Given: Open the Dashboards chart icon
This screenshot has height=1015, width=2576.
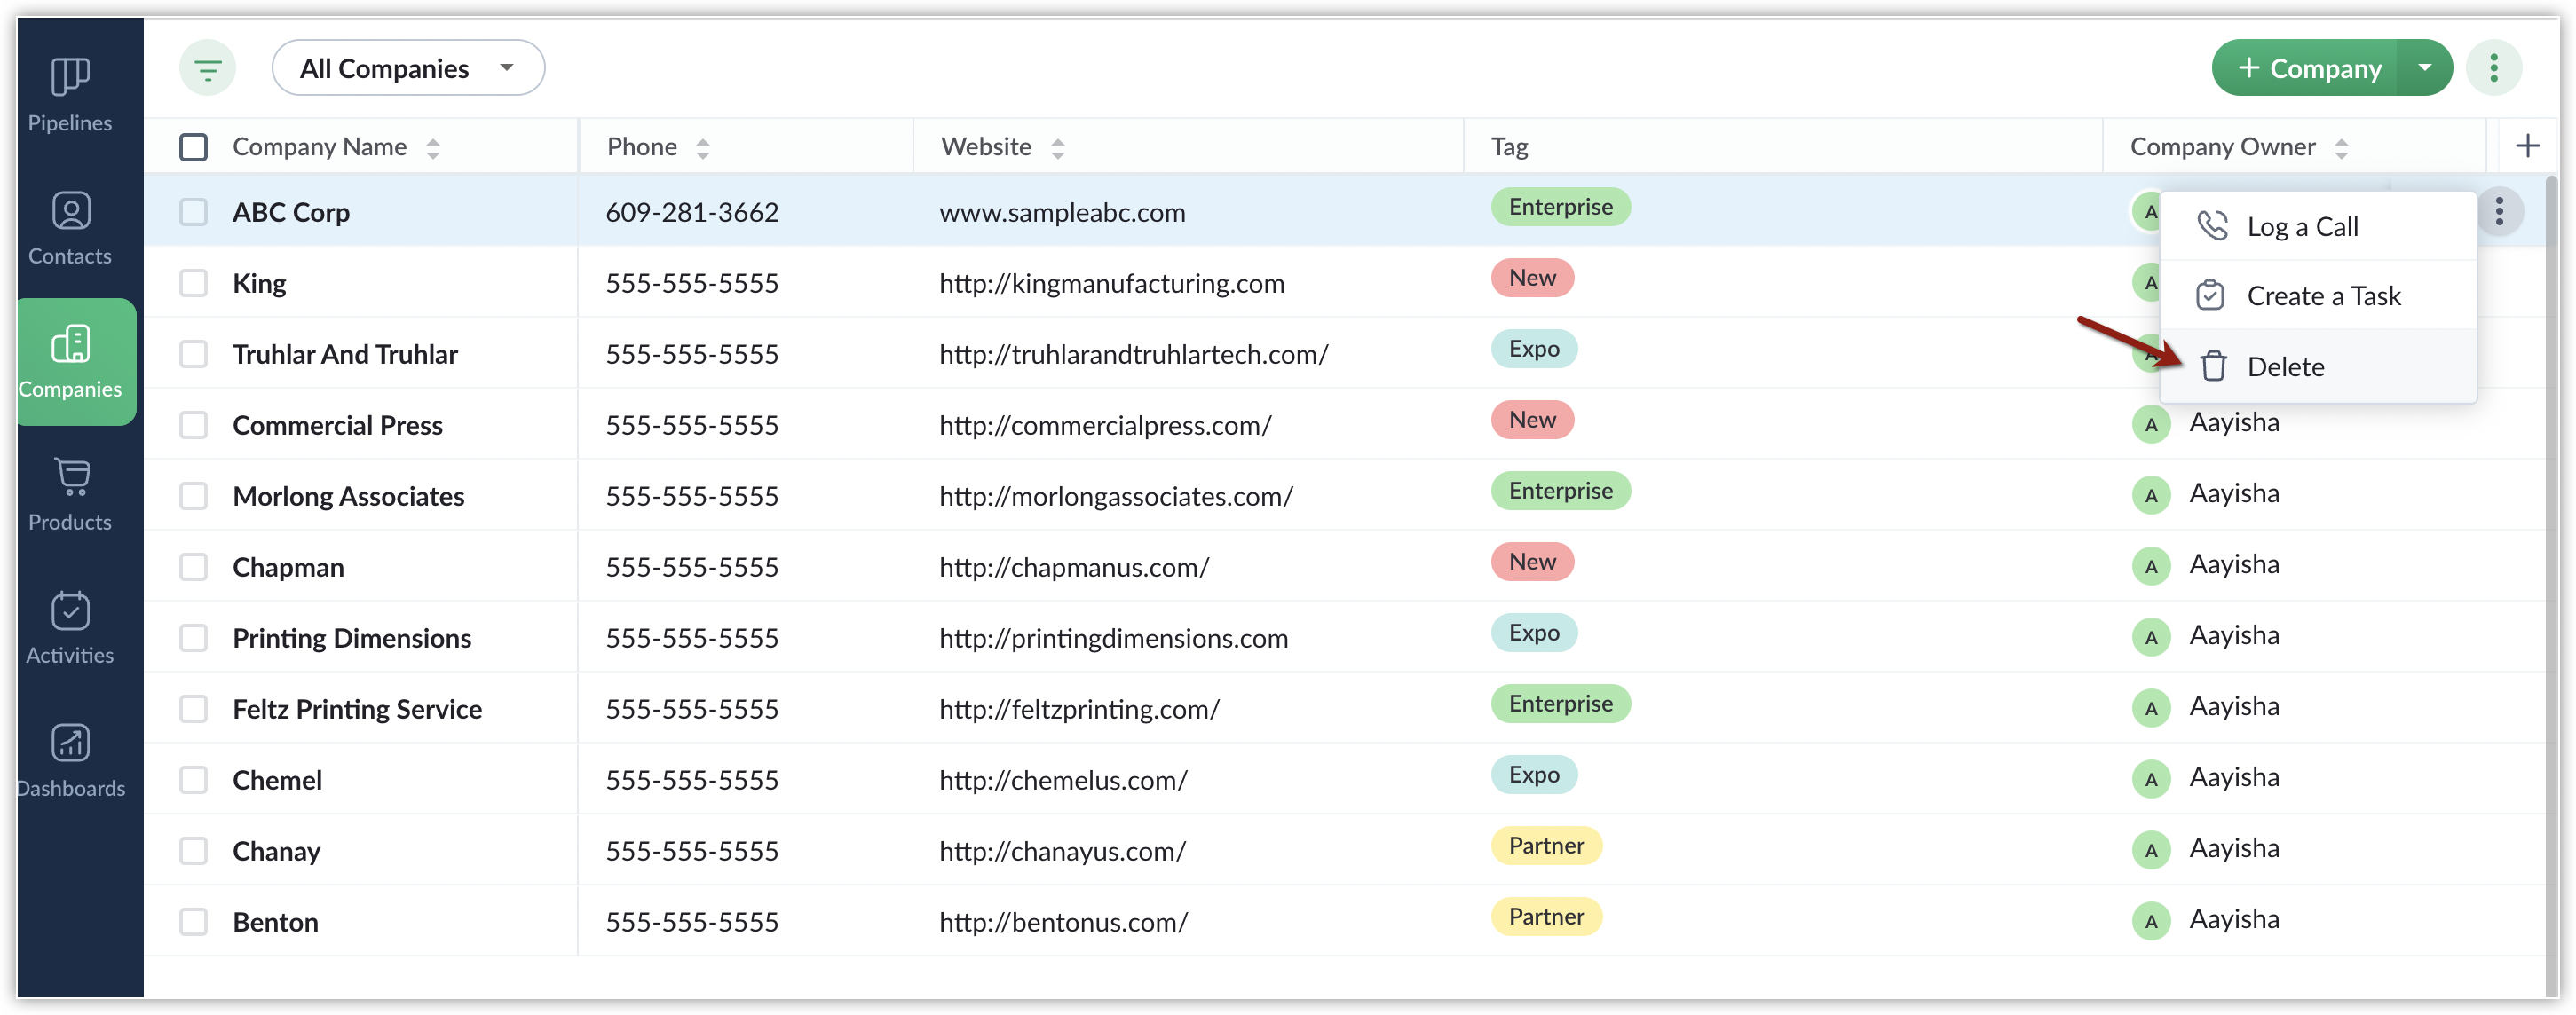Looking at the screenshot, I should tap(70, 743).
